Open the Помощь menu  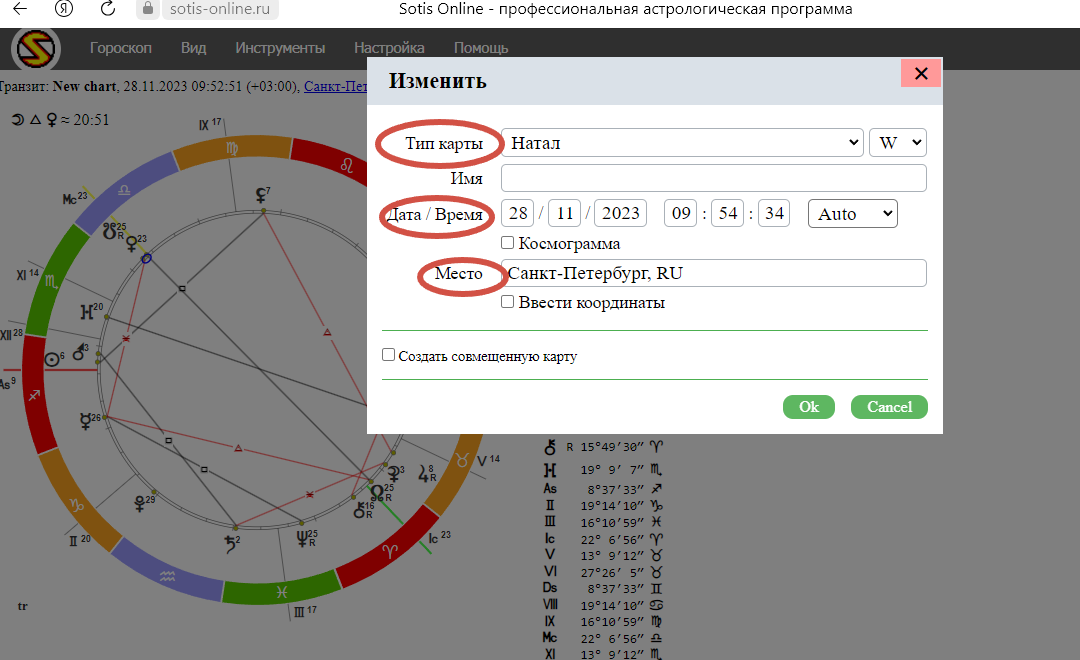click(481, 48)
